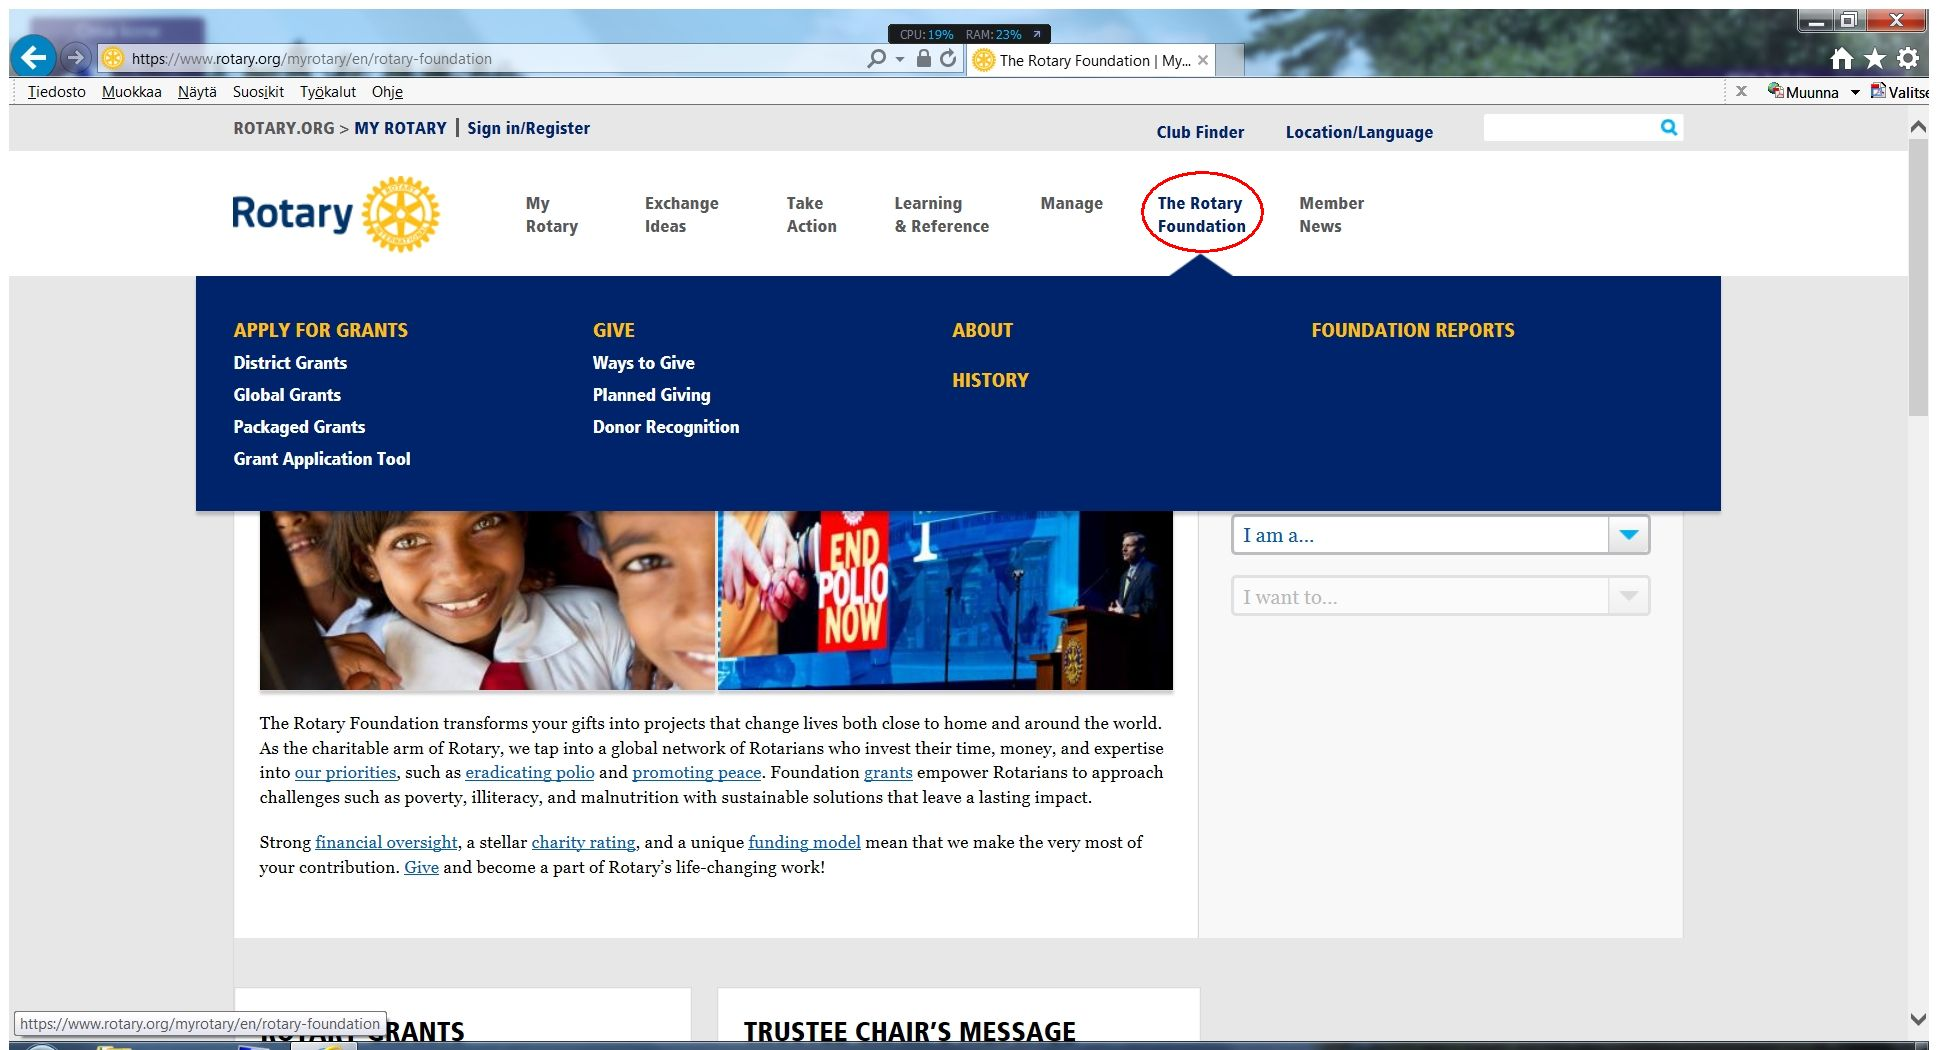Open the browser Home icon
This screenshot has height=1050, width=1938.
[x=1841, y=59]
